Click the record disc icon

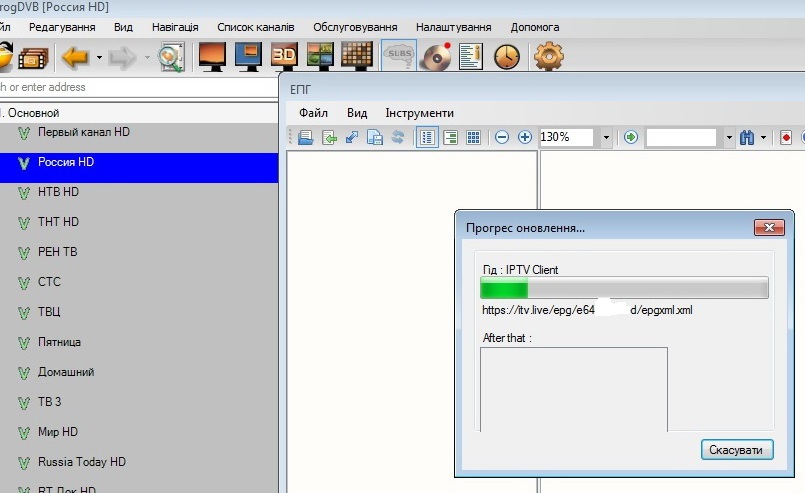436,57
